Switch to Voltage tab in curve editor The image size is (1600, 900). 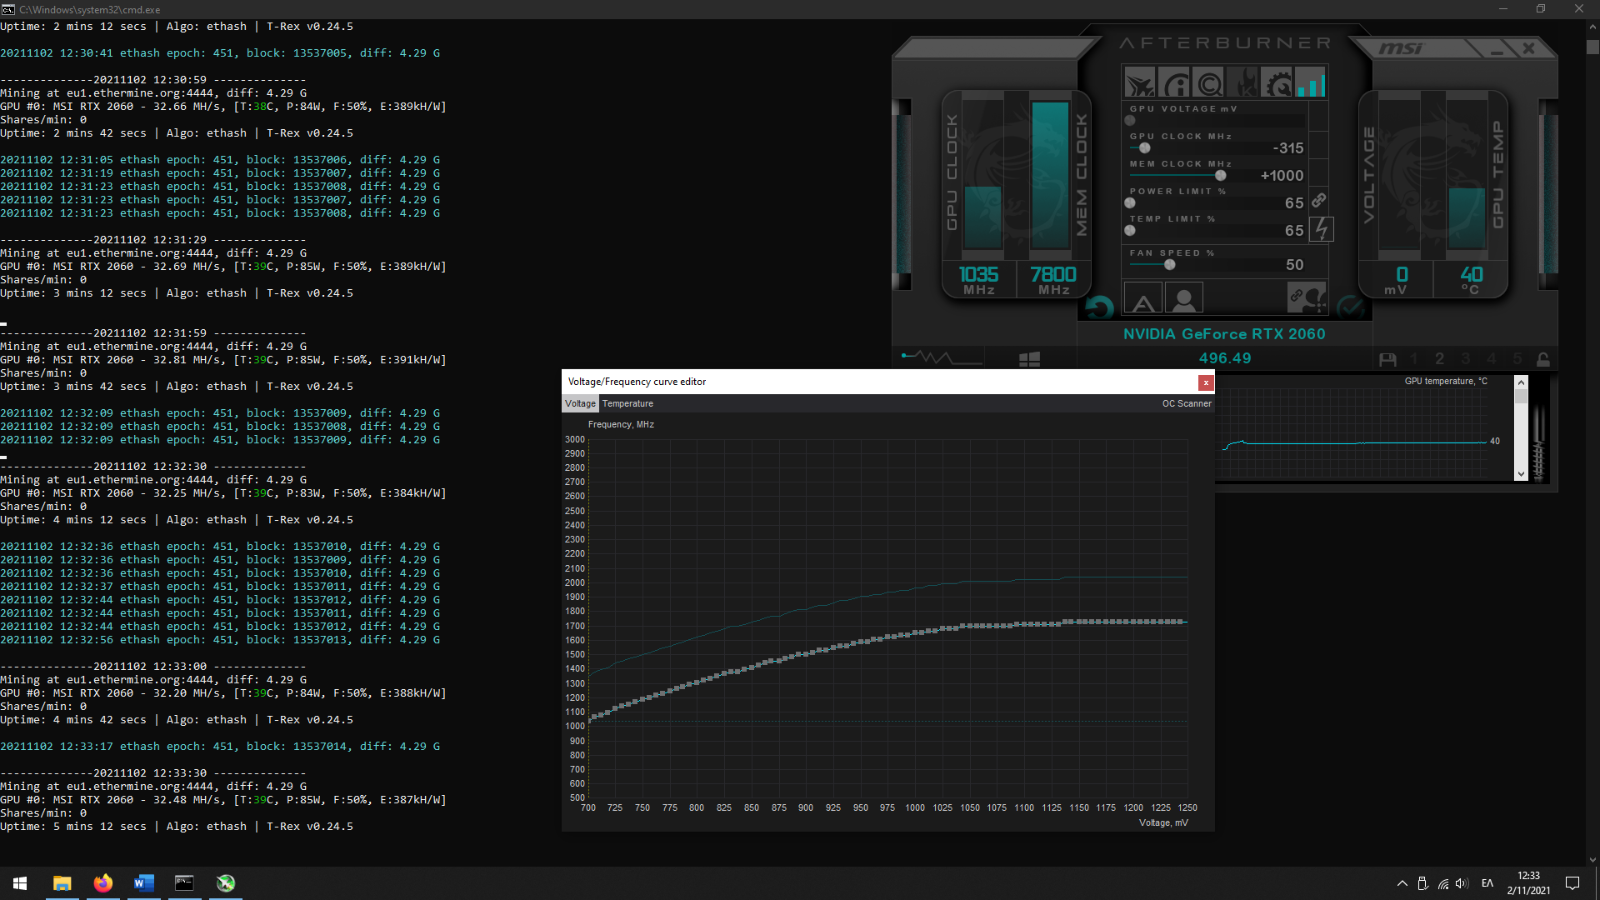(580, 404)
